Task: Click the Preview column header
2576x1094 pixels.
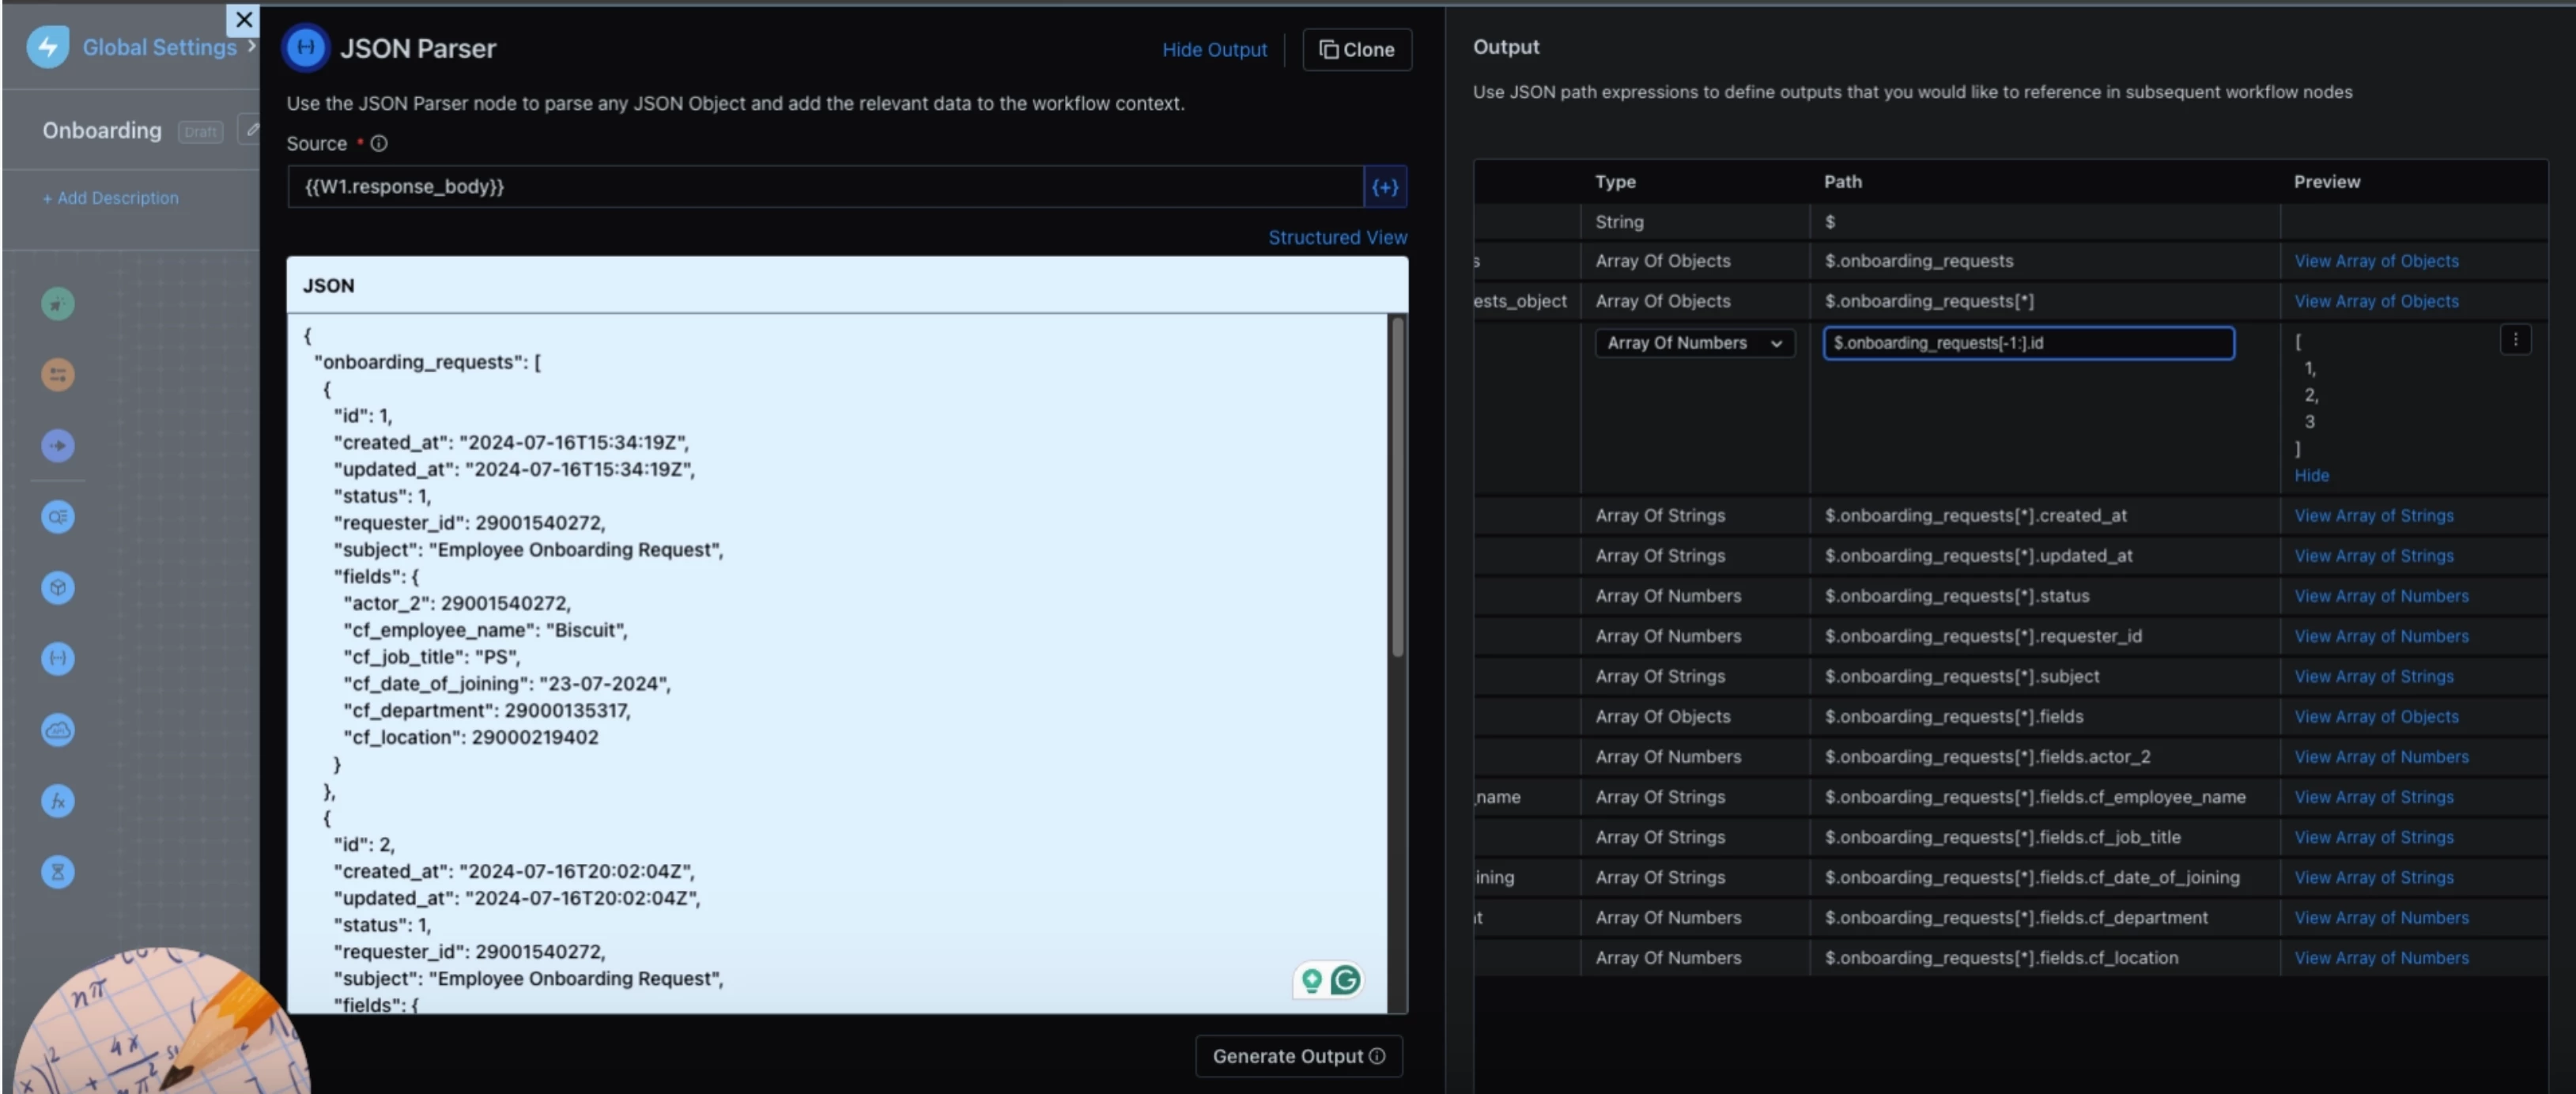Action: (2326, 182)
